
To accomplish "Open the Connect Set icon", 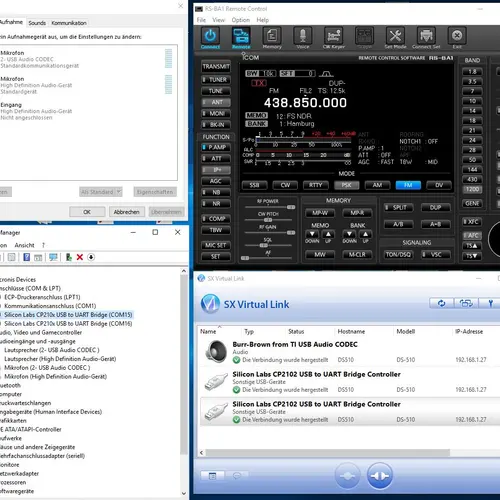I will tap(426, 36).
